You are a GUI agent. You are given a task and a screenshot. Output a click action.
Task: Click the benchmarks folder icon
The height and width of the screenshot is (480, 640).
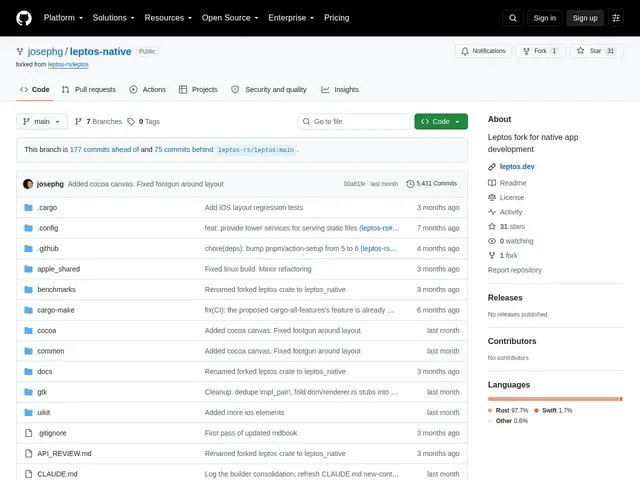click(28, 289)
